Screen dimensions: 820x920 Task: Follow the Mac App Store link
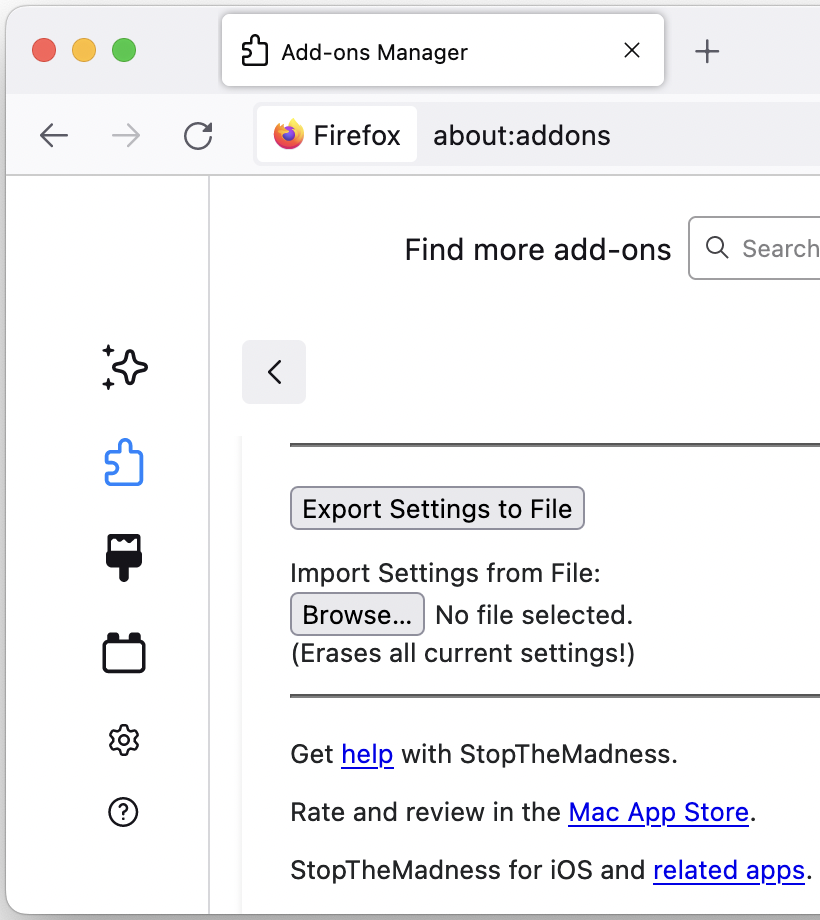point(658,812)
